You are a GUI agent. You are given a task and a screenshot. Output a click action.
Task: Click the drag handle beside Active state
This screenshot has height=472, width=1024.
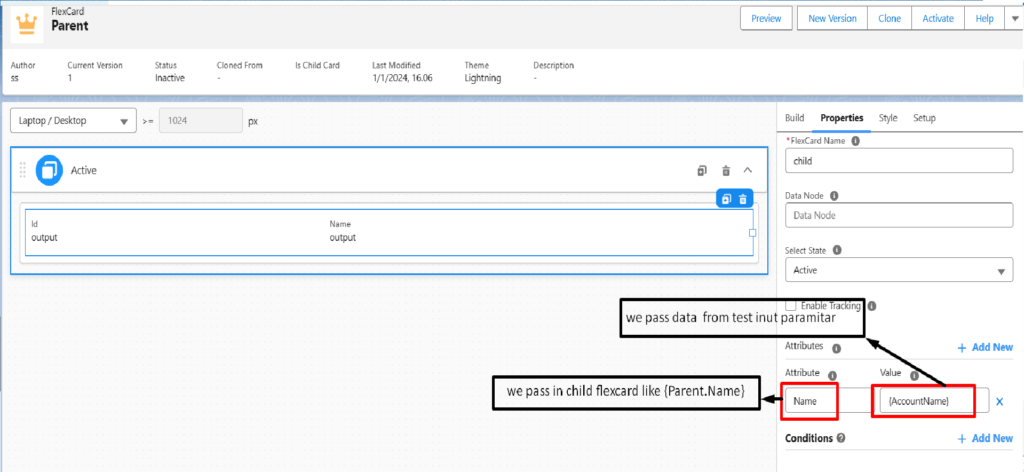[x=23, y=170]
